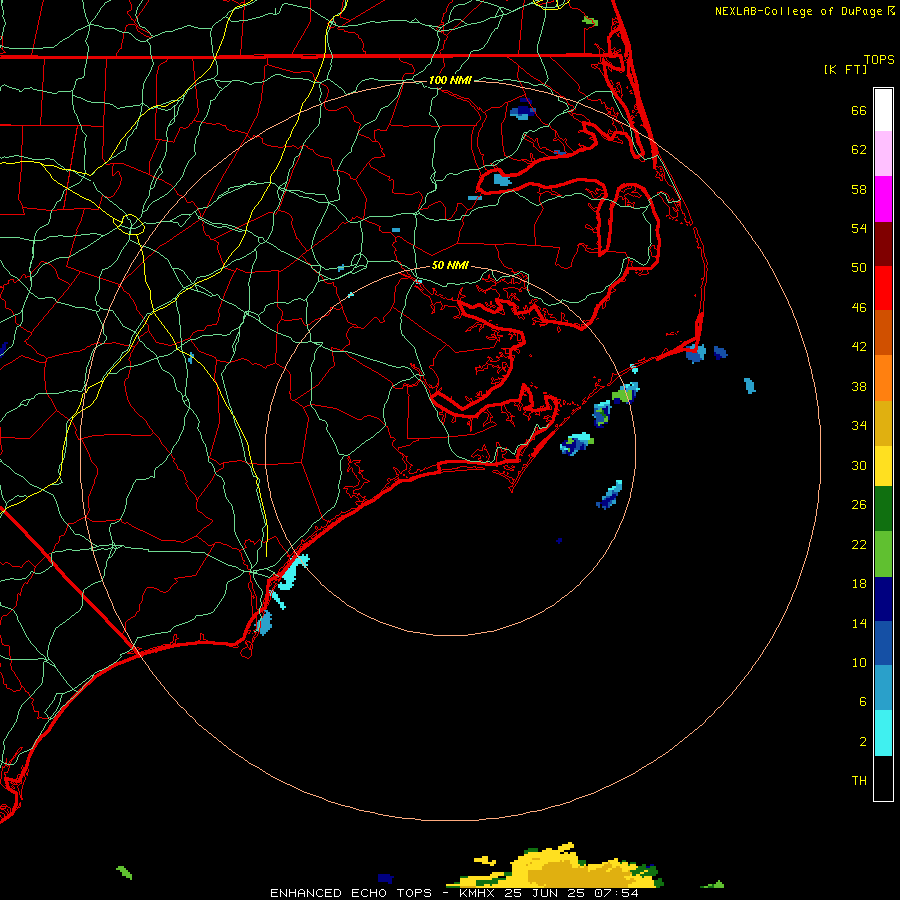This screenshot has height=900, width=900.
Task: Click the KMHX station identifier in caption
Action: [x=478, y=893]
